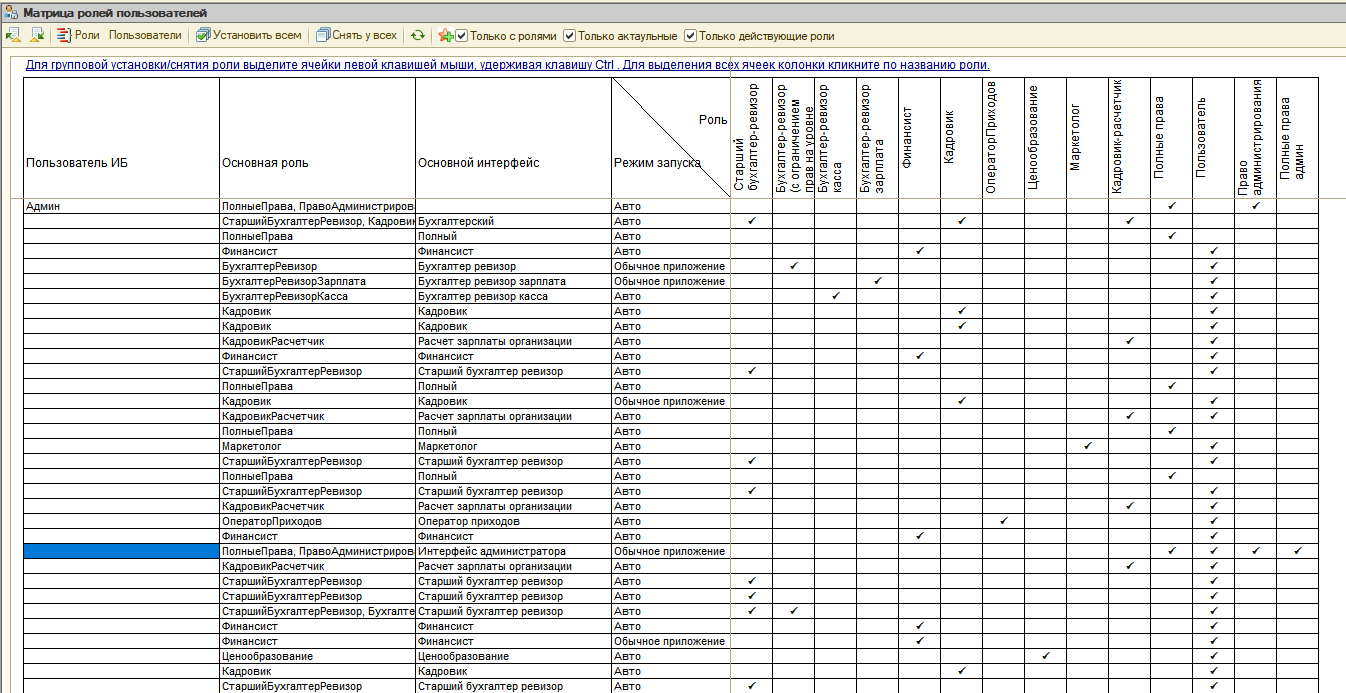
Task: Click the Бухгалтер ревизор касса interface cell
Action: click(x=513, y=296)
